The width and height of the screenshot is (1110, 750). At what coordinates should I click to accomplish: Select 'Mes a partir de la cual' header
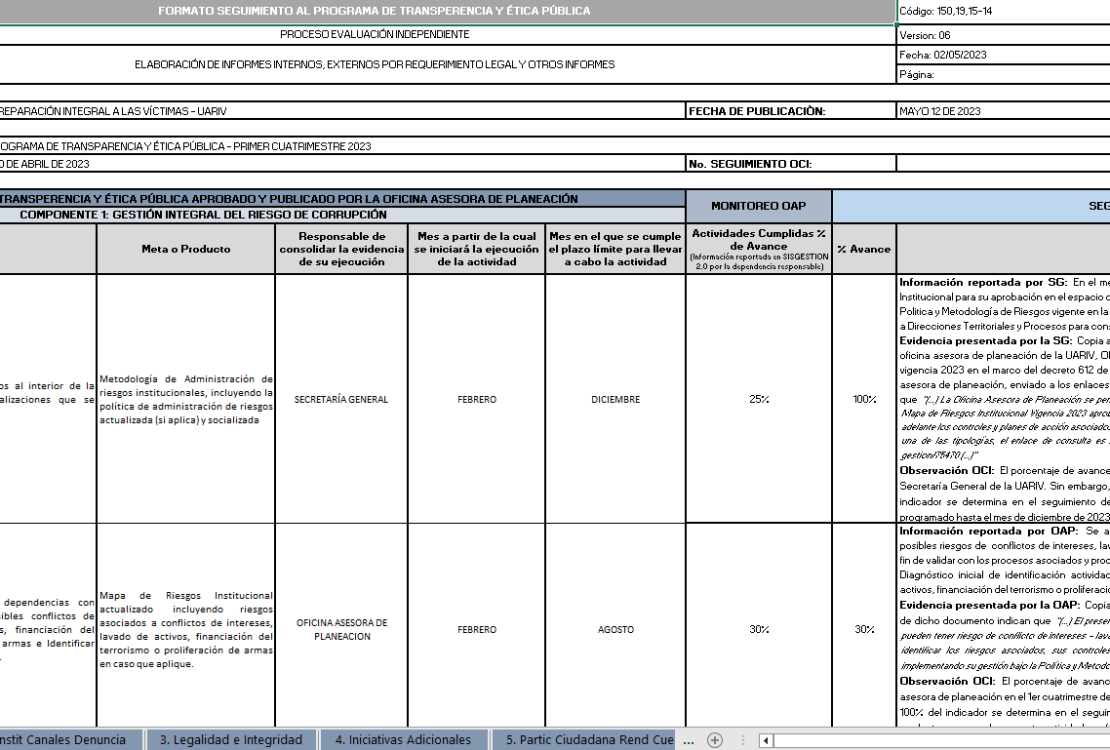click(x=476, y=249)
